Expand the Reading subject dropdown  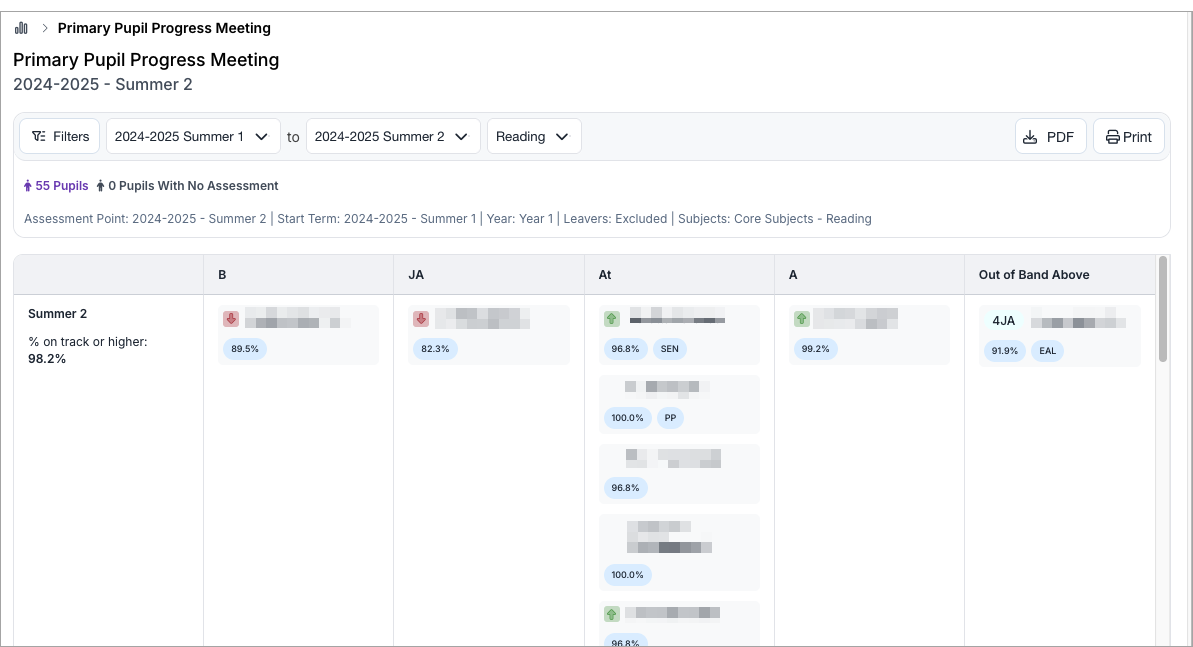533,137
